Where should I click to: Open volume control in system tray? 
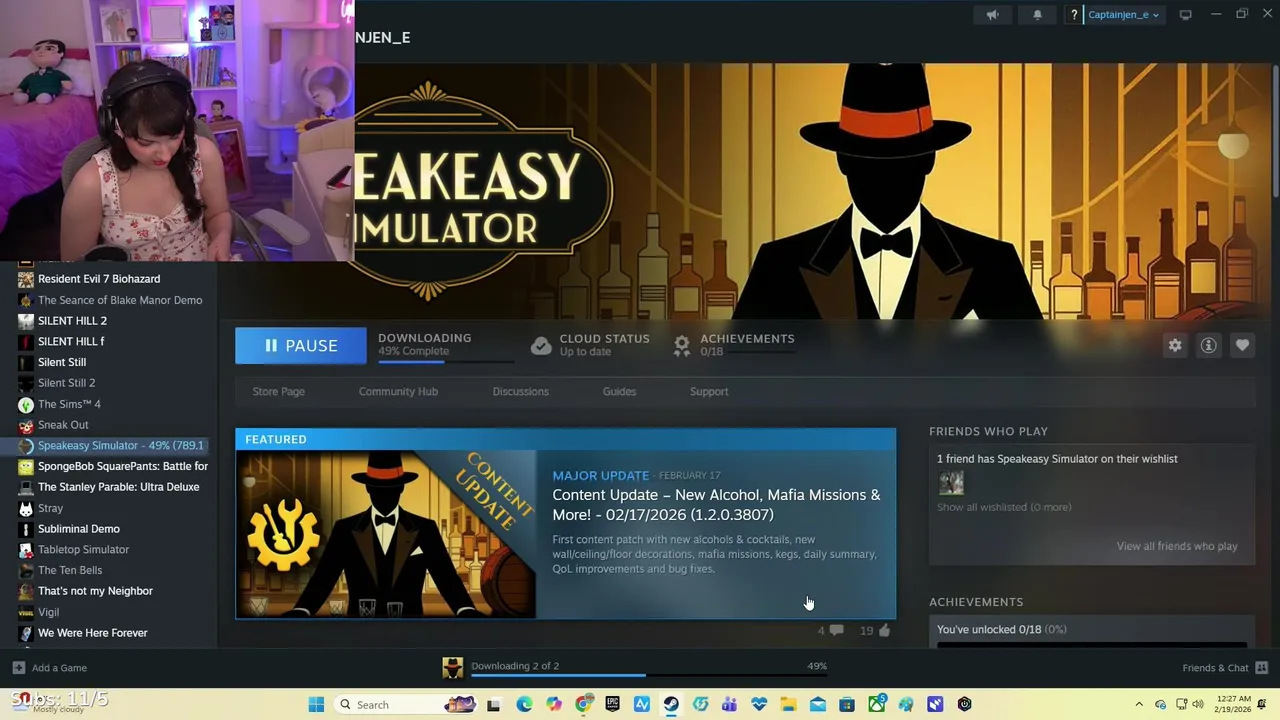[1197, 705]
